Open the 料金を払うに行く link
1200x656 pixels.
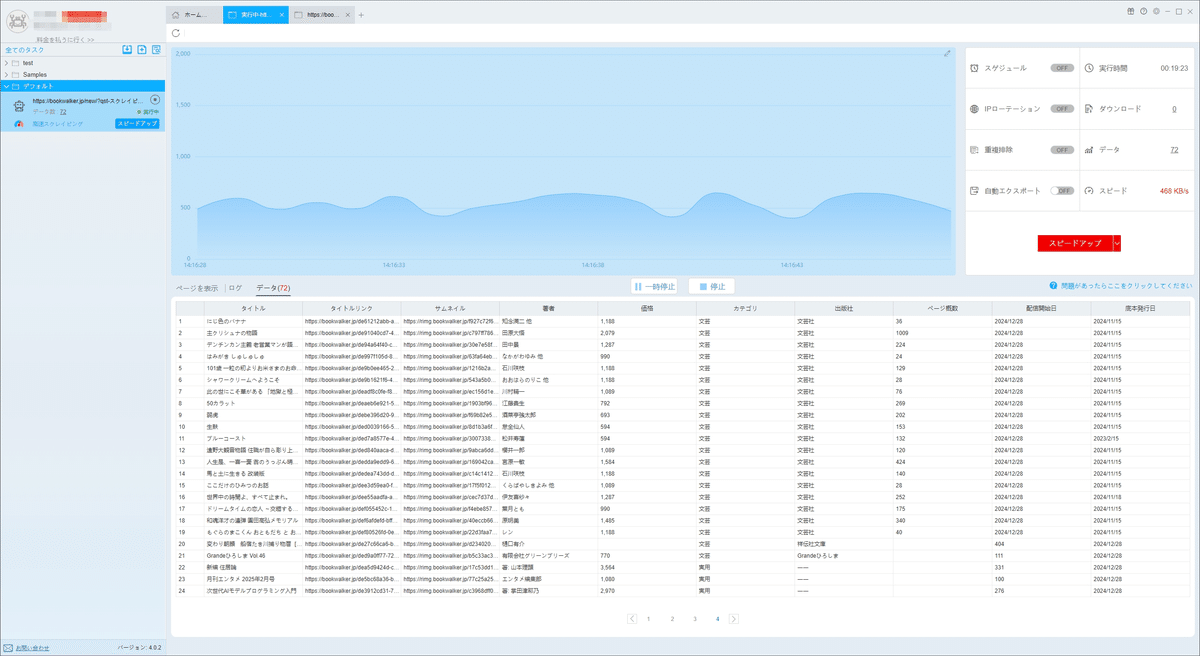64,39
